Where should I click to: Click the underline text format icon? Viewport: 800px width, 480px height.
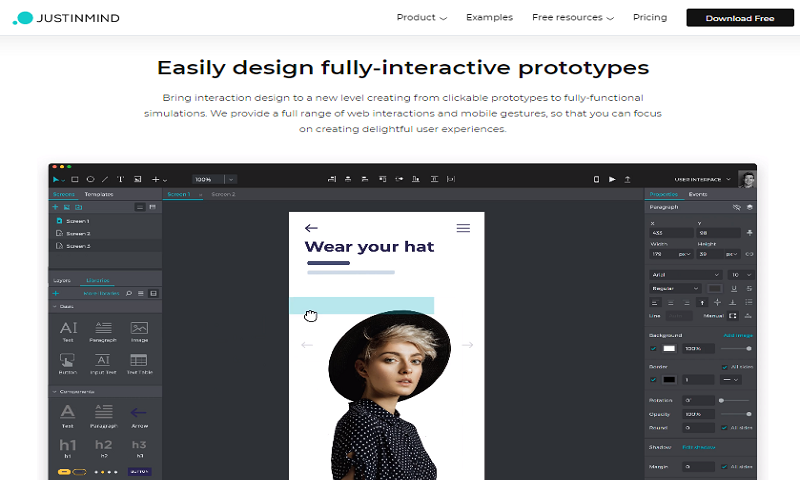(x=734, y=288)
